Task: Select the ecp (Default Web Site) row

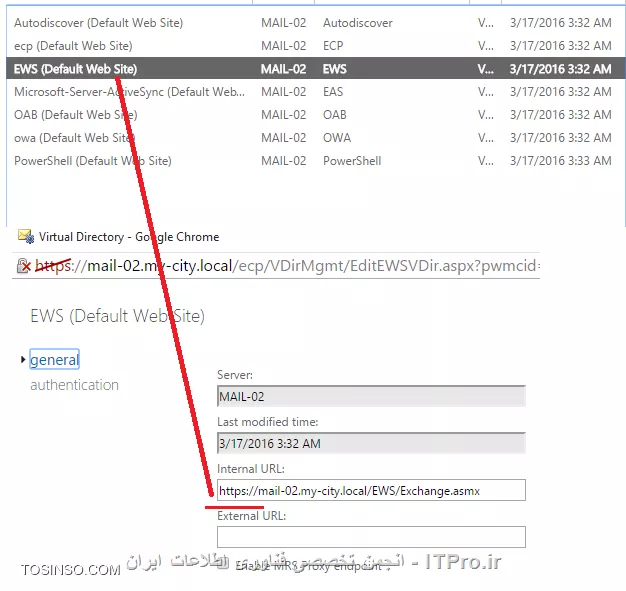Action: click(316, 46)
